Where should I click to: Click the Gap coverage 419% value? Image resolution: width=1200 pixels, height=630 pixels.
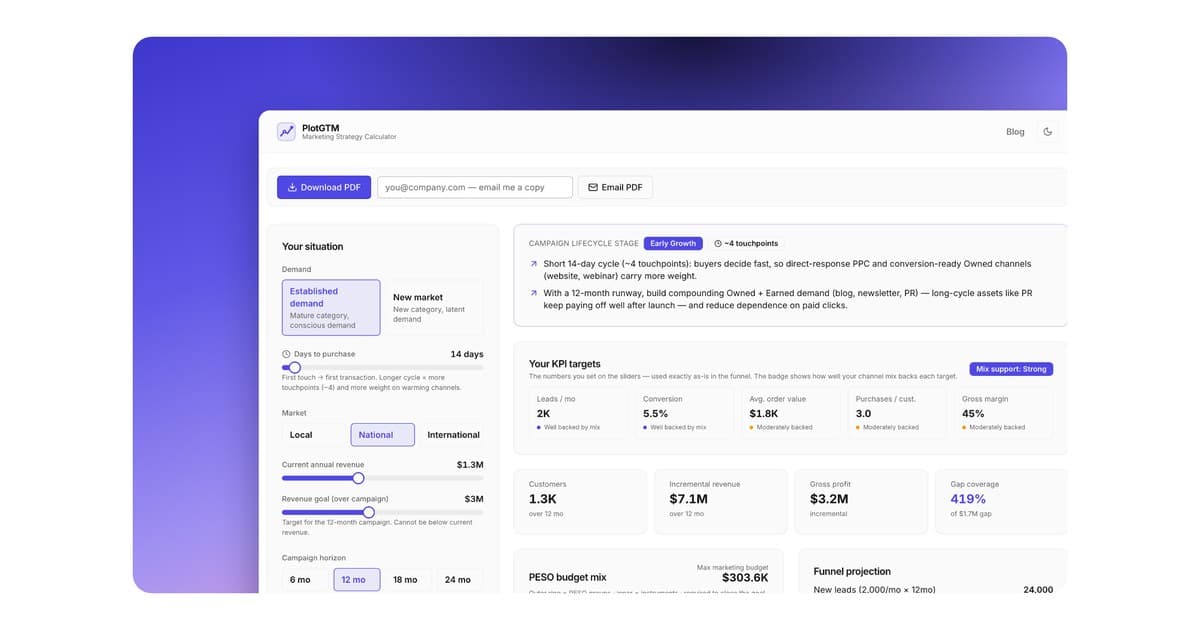968,499
